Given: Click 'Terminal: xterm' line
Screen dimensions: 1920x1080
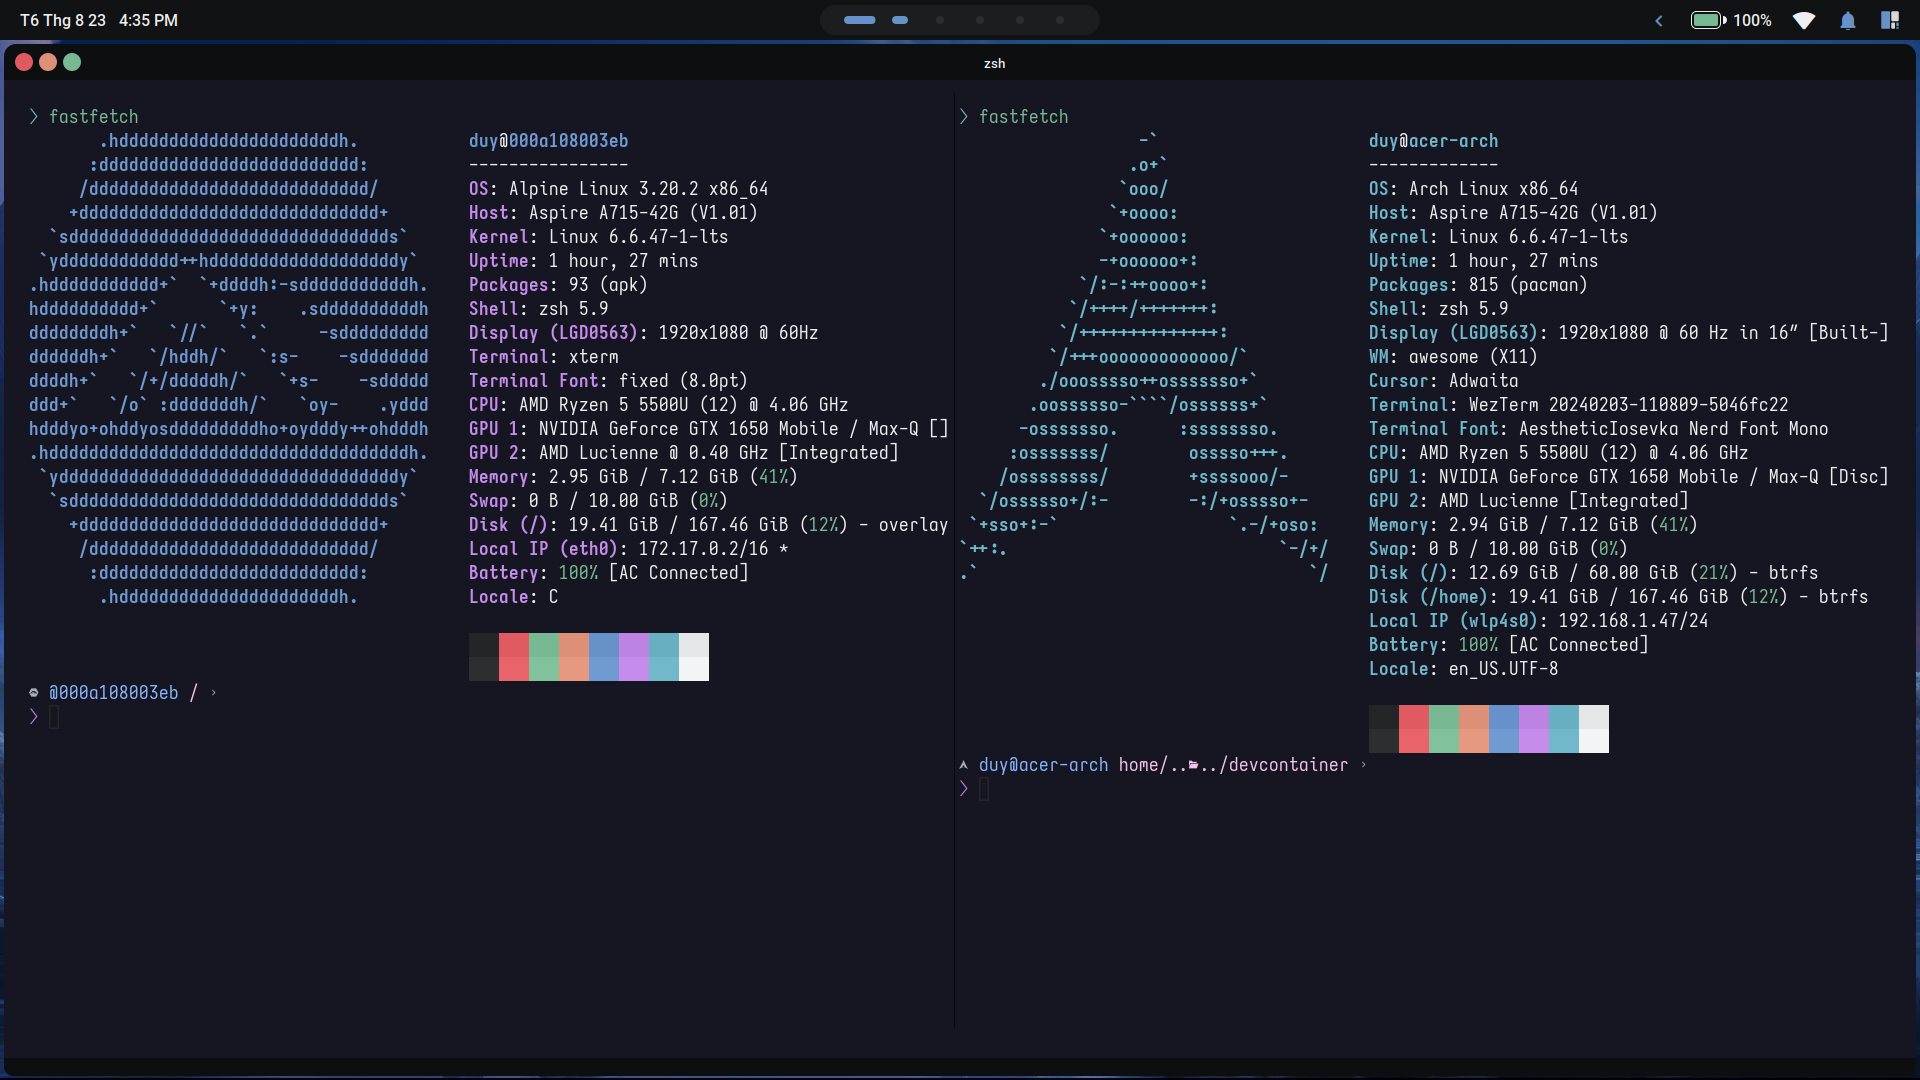Looking at the screenshot, I should 544,357.
